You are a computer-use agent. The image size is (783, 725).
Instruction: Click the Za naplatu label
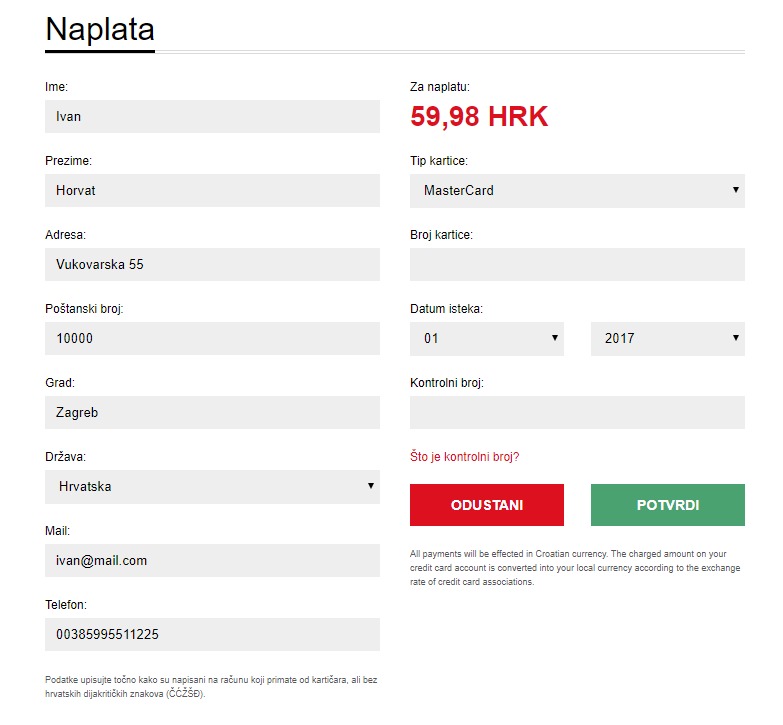(x=440, y=87)
